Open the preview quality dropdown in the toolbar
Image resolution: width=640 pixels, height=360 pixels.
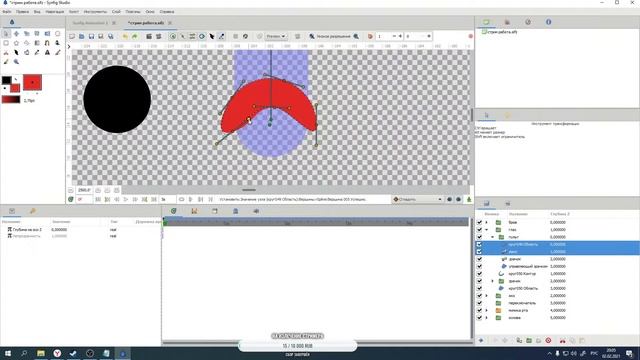[276, 36]
